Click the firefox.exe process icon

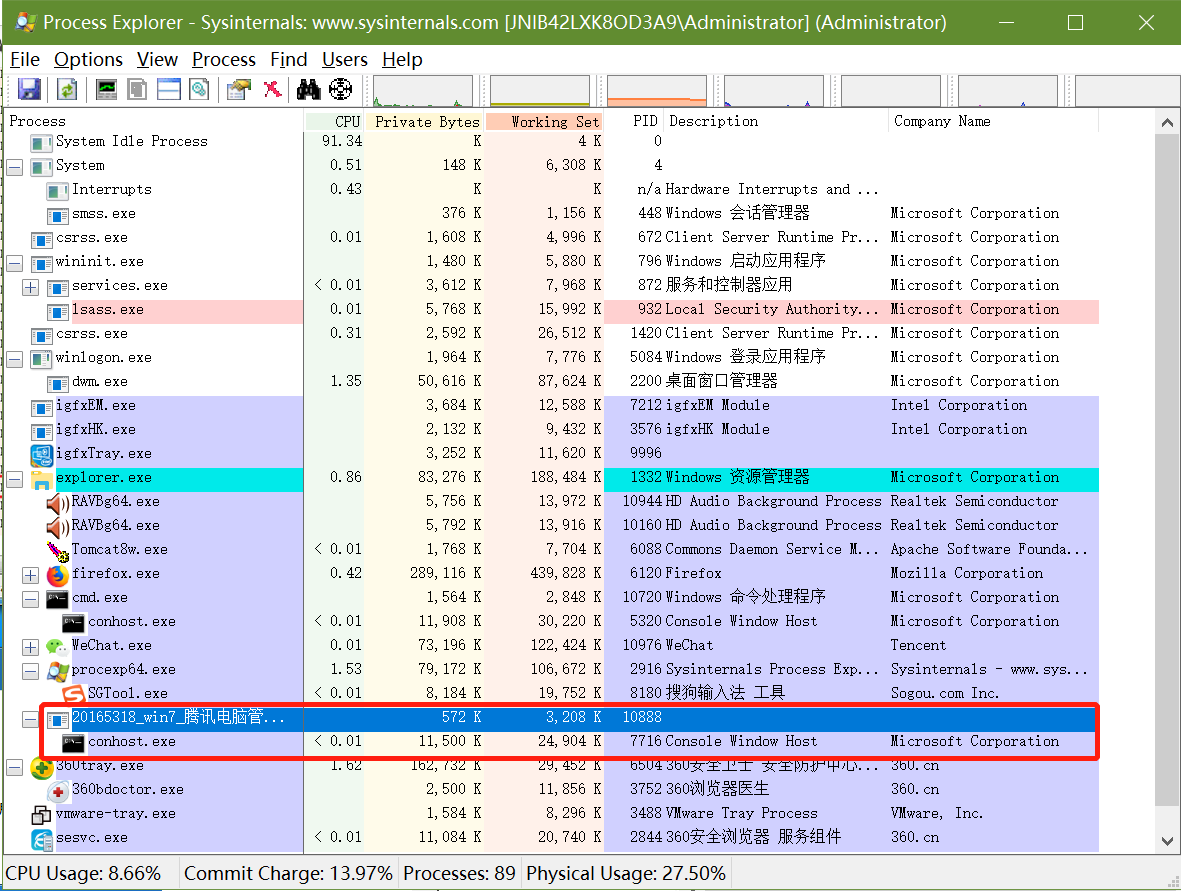(57, 575)
